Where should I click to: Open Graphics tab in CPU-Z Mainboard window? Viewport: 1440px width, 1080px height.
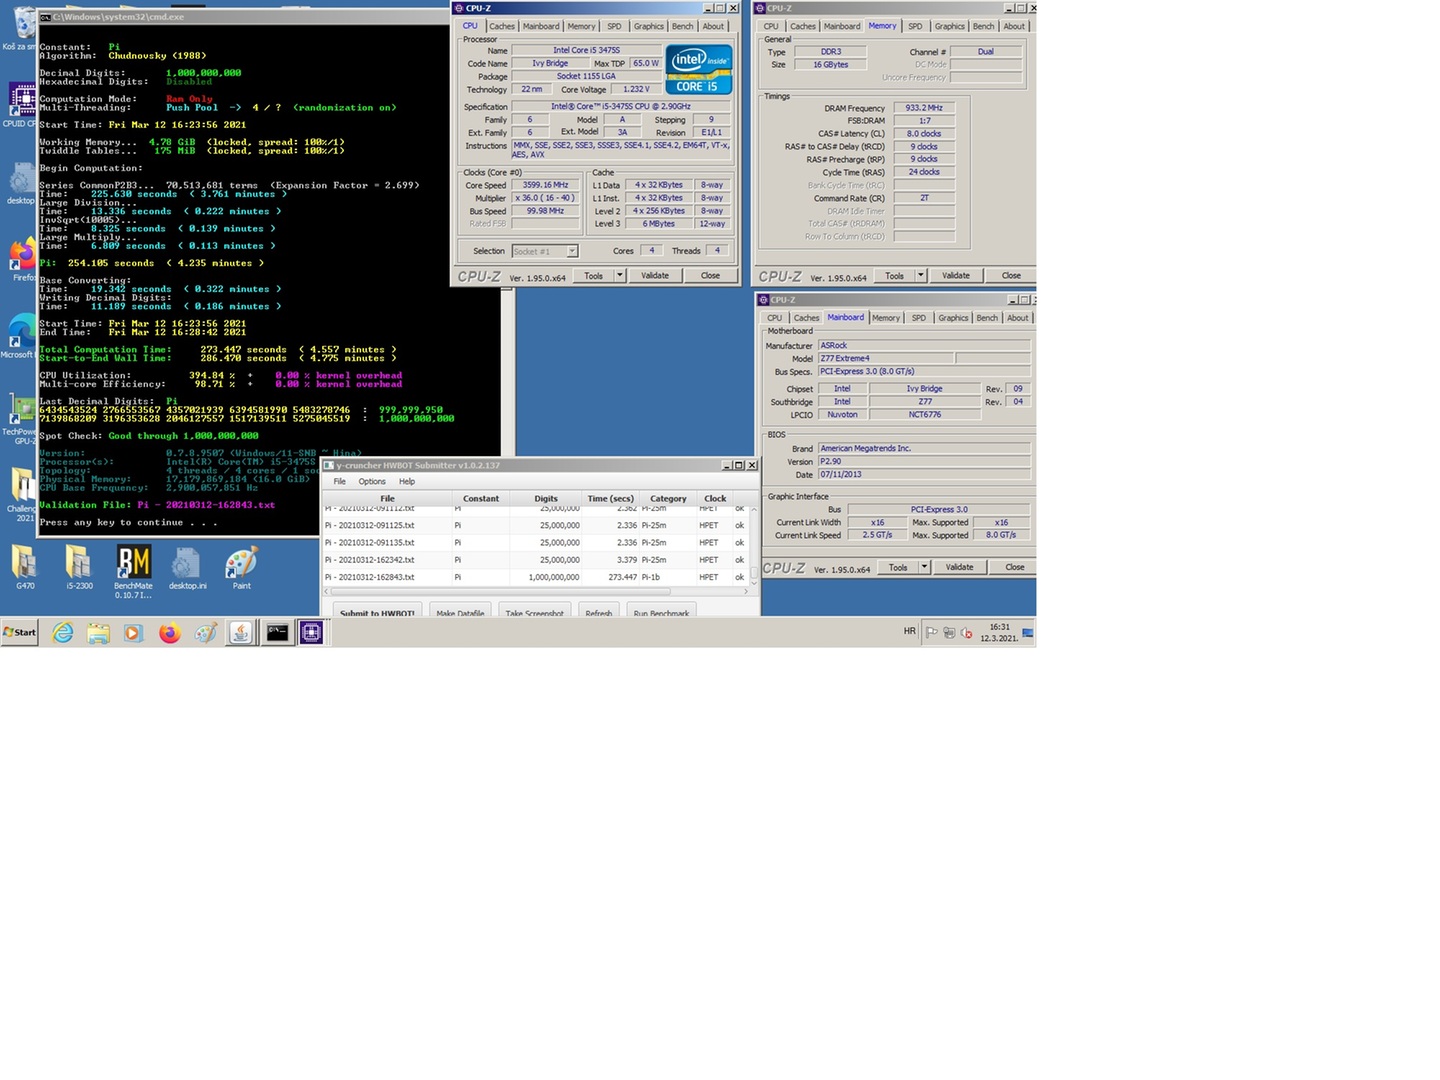point(953,318)
